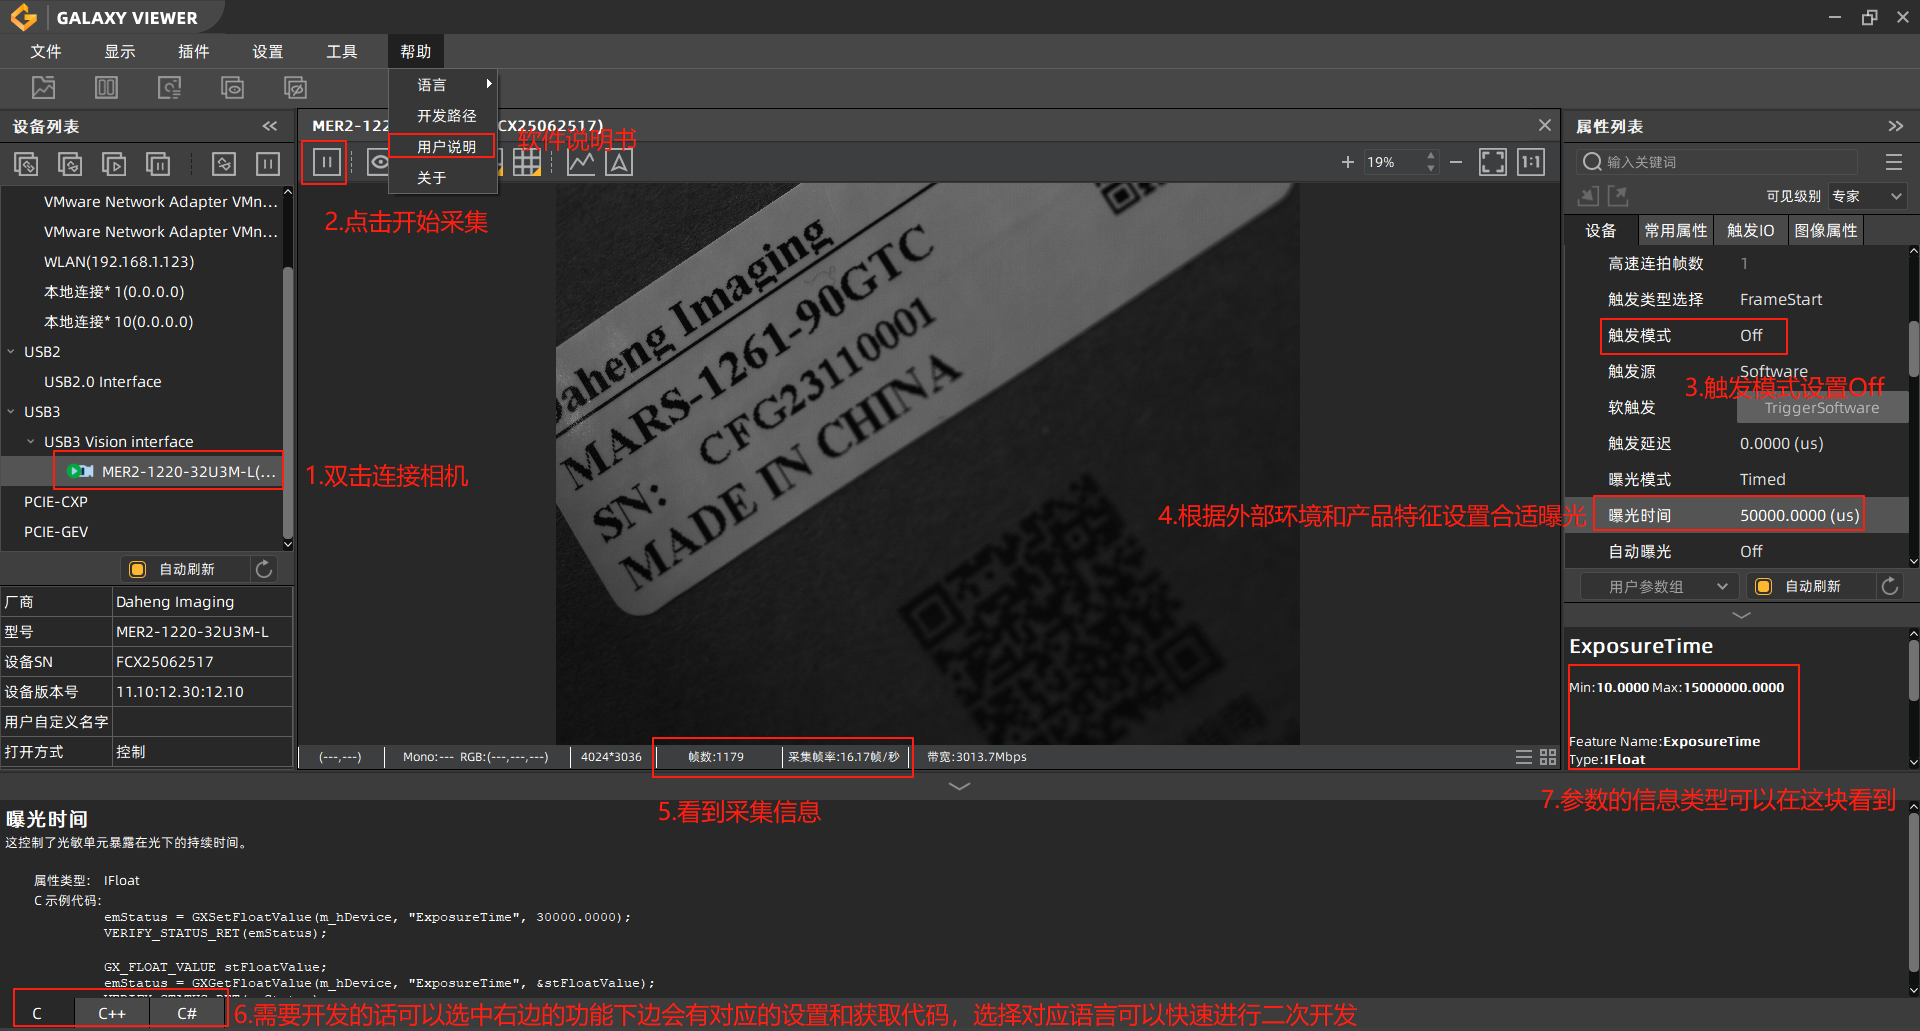Open the property list hamburger menu
Image resolution: width=1920 pixels, height=1031 pixels.
coord(1894,162)
